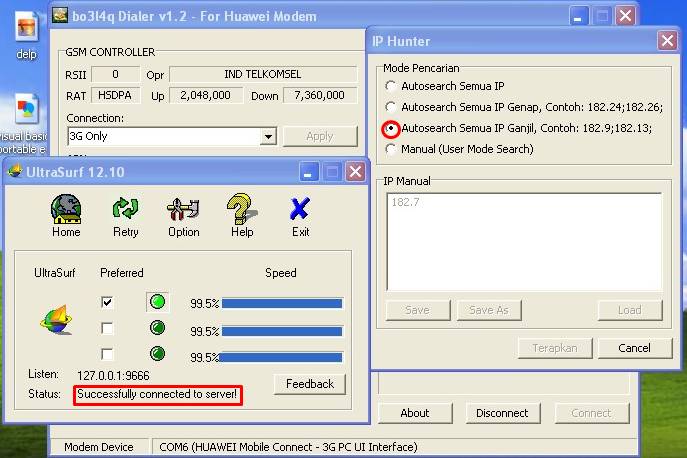This screenshot has width=687, height=458.
Task: Click the Modem Device status bar label
Action: point(99,447)
